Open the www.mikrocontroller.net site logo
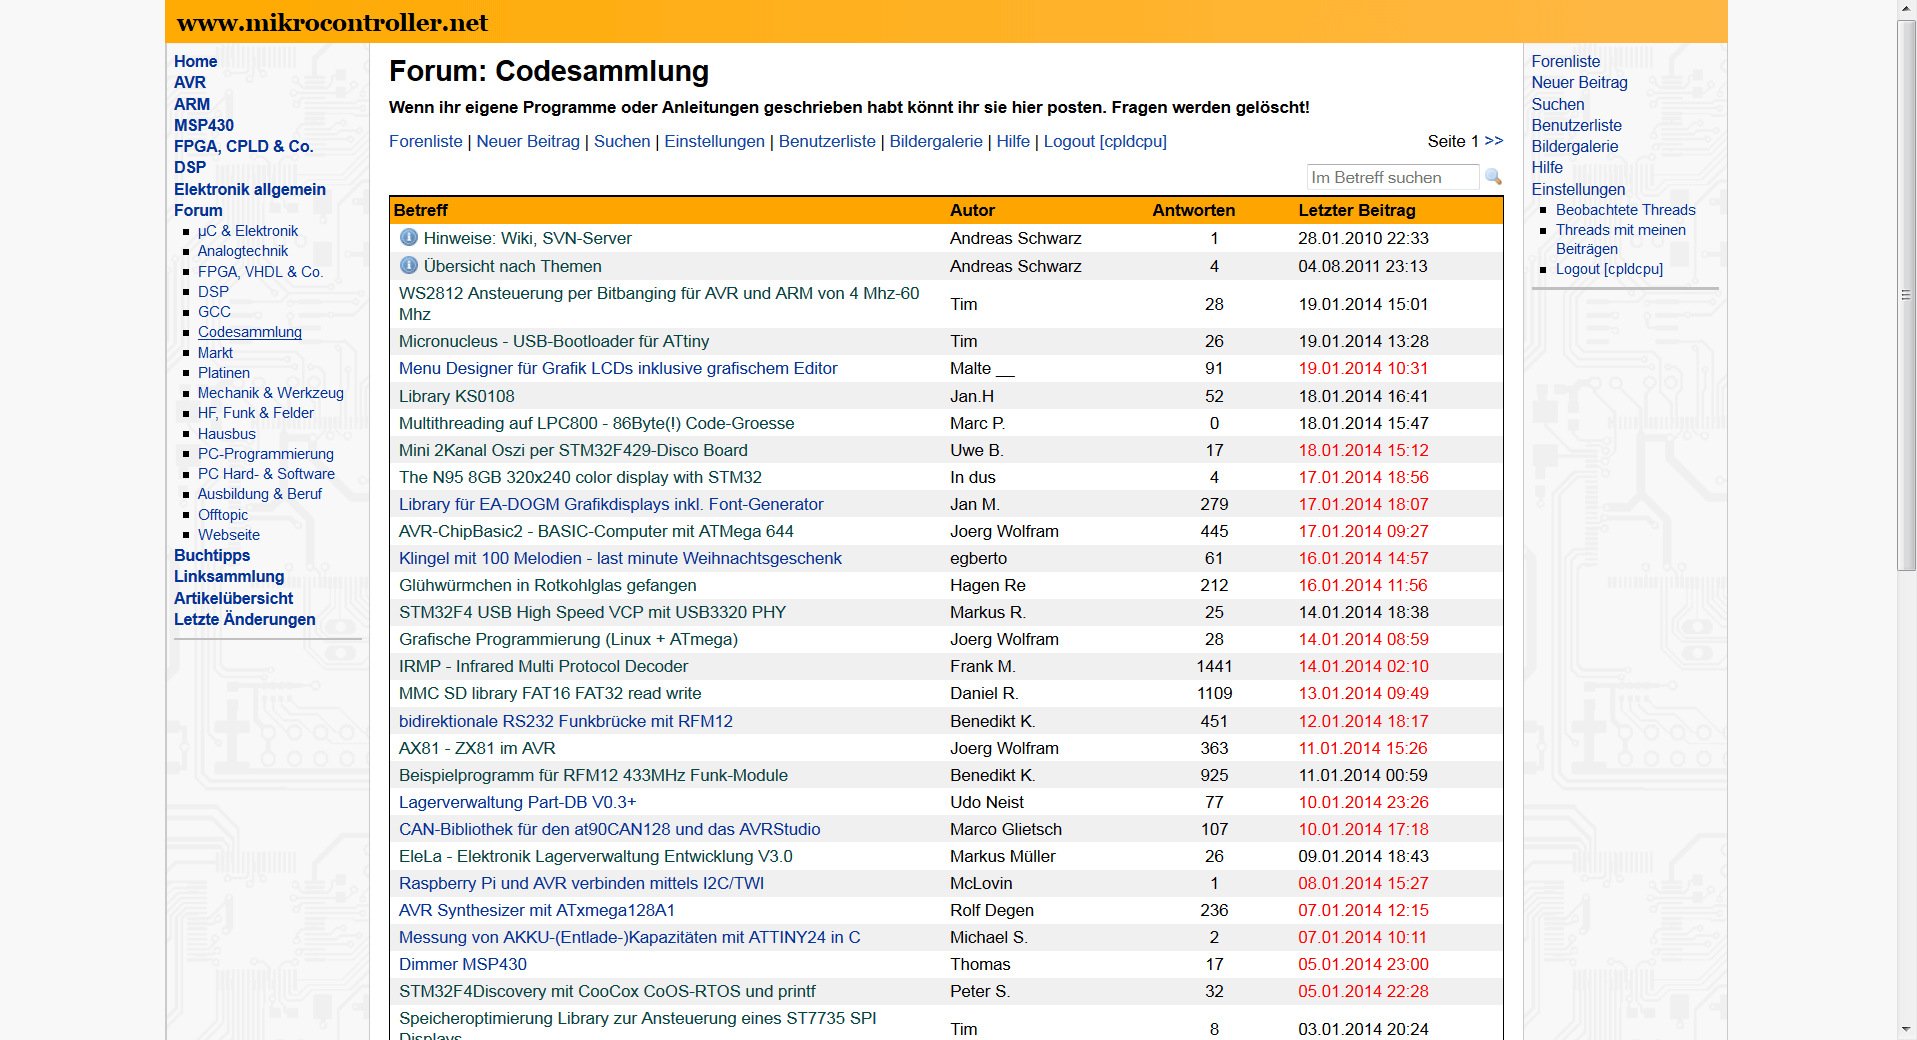The height and width of the screenshot is (1040, 1917). (332, 22)
